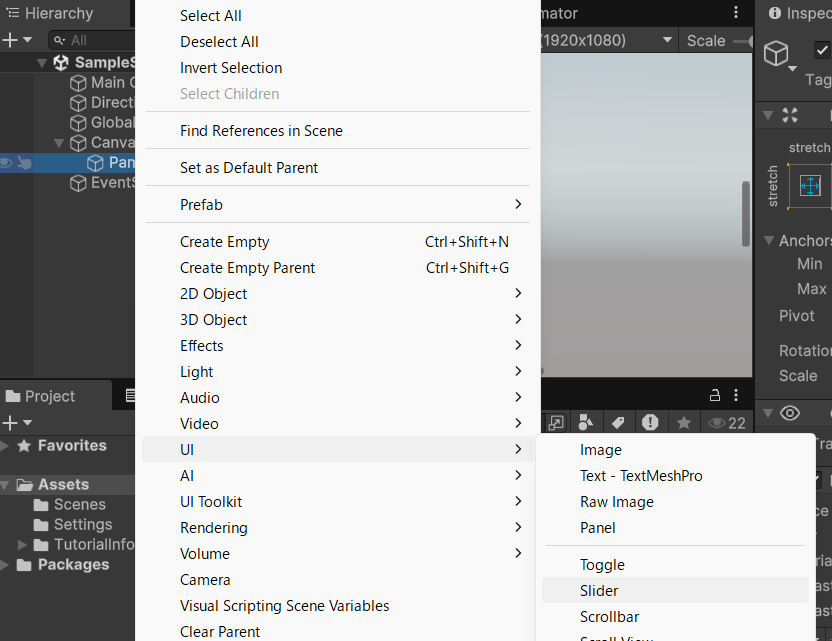This screenshot has height=641, width=832.
Task: Open the Game view three-dot options menu
Action: point(735,12)
